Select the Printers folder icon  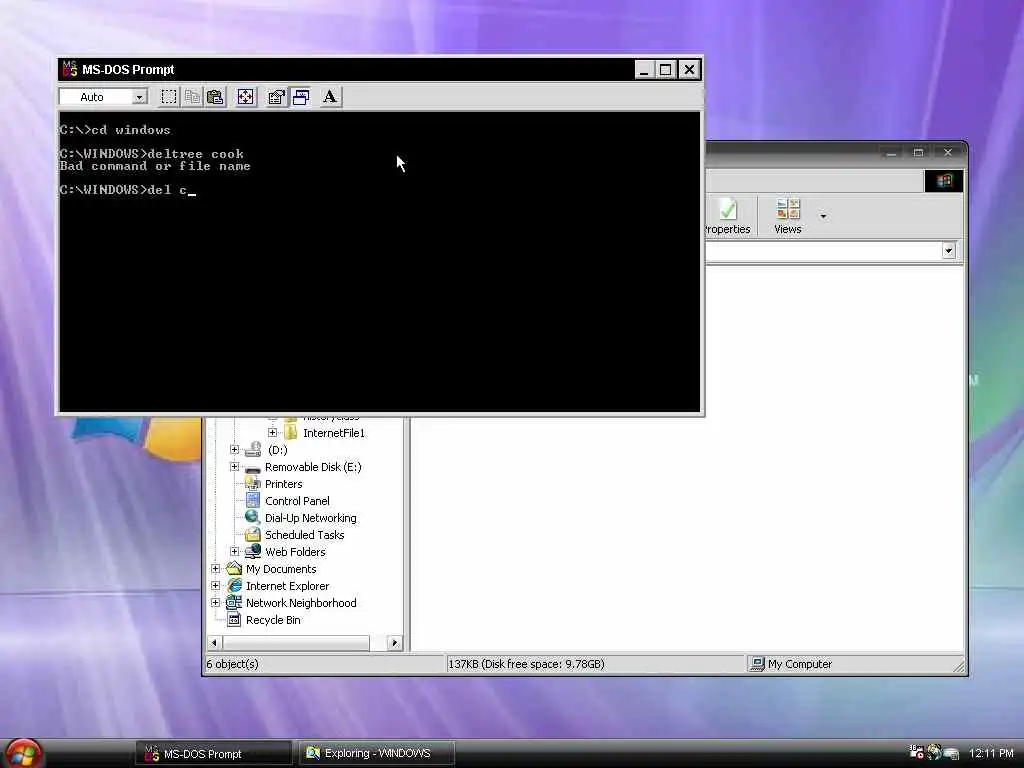click(x=253, y=484)
